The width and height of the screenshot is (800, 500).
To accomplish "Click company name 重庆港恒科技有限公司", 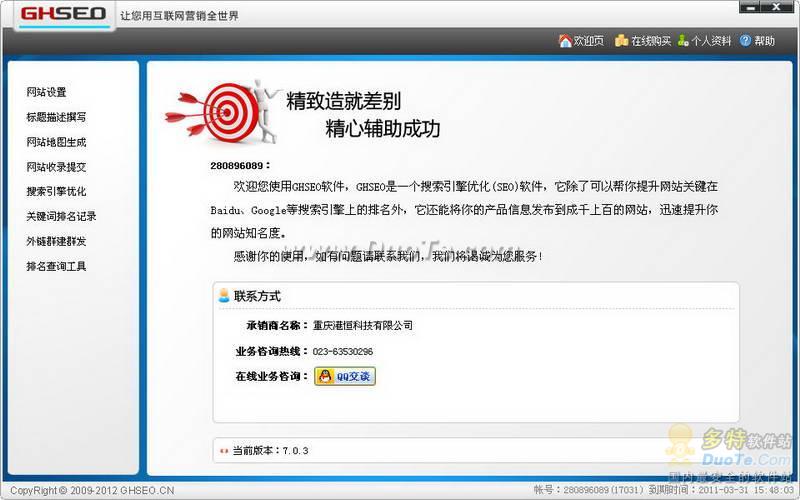I will tap(363, 326).
